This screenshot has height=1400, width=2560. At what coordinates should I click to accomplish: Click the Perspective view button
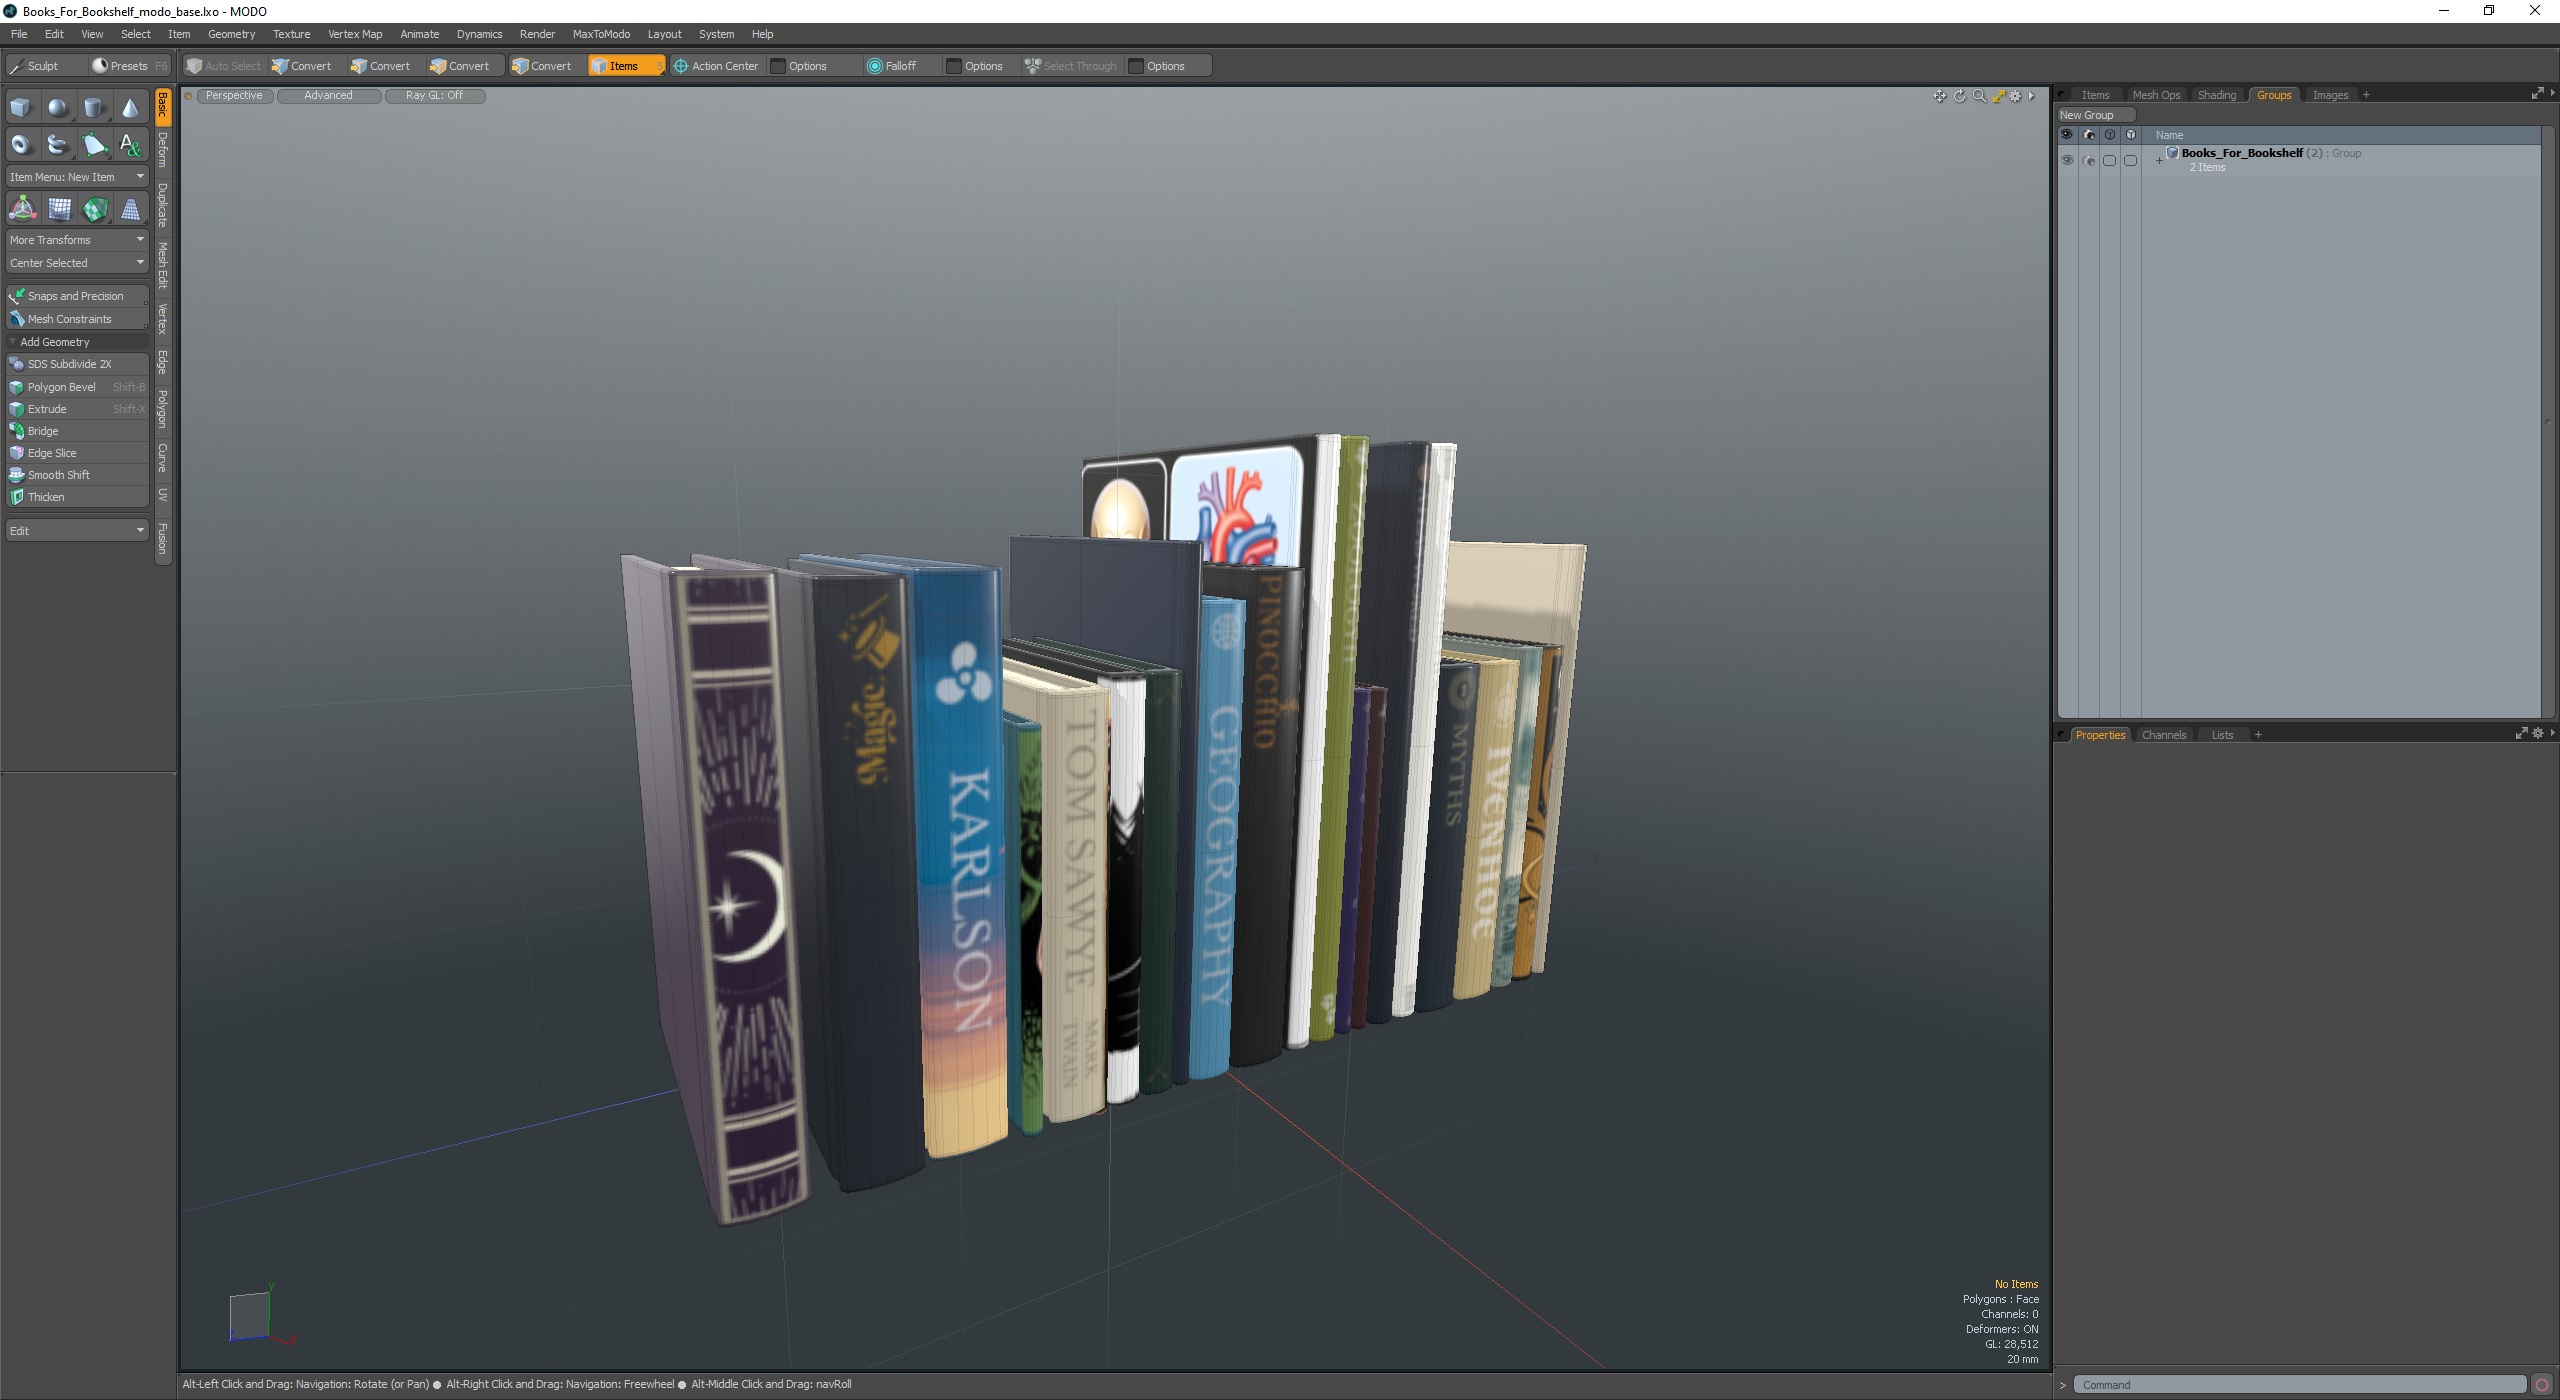(234, 96)
